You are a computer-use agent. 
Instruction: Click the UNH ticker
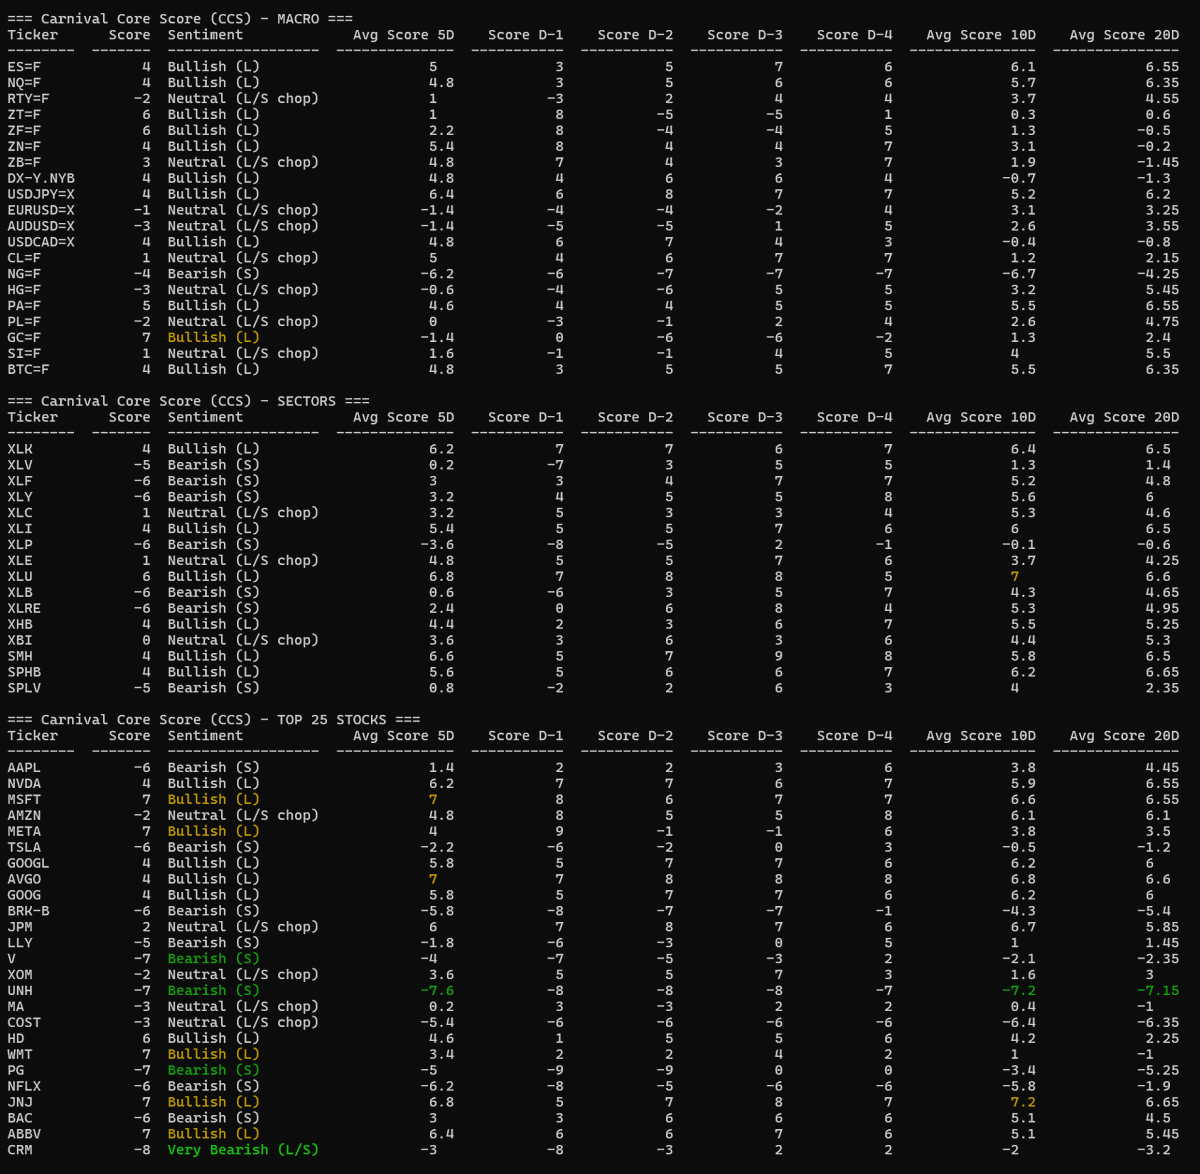(x=20, y=991)
